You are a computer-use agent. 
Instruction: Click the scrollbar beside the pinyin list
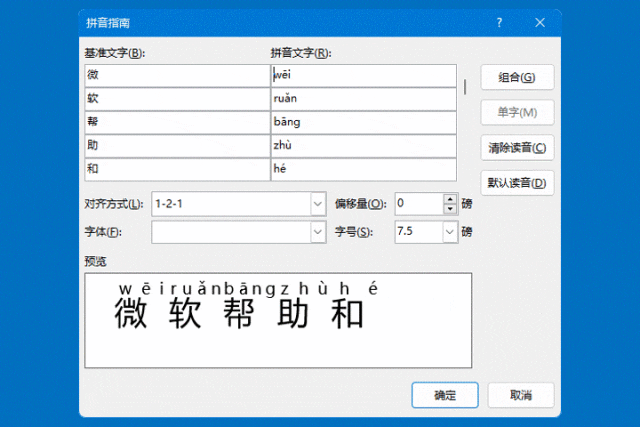pyautogui.click(x=465, y=87)
